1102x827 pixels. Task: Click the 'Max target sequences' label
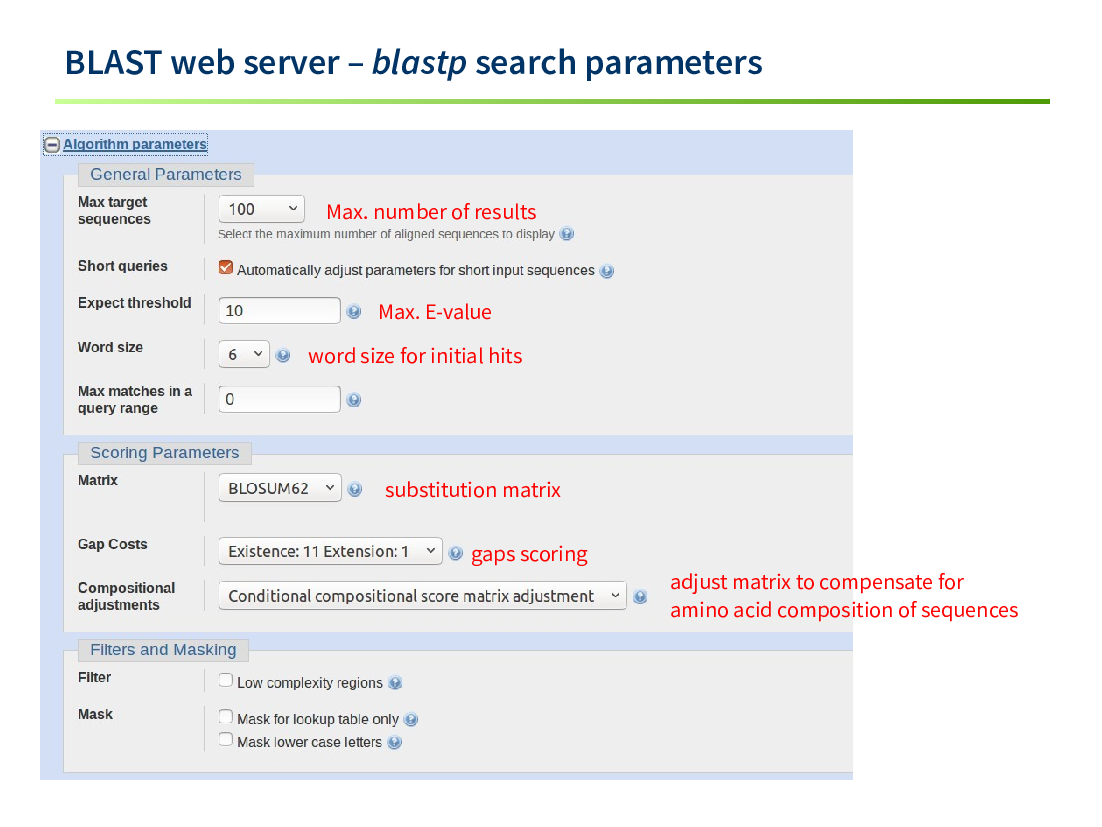(114, 211)
